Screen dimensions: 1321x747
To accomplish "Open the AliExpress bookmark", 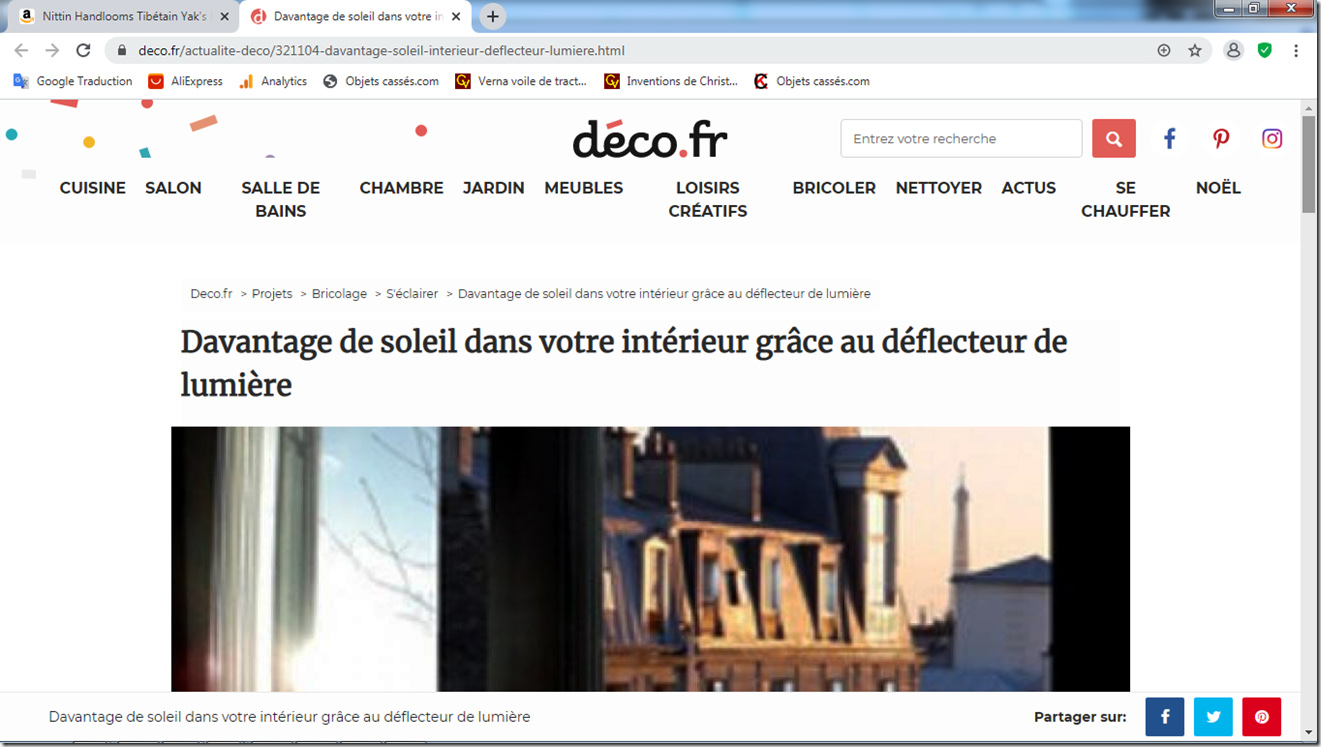I will (x=185, y=81).
